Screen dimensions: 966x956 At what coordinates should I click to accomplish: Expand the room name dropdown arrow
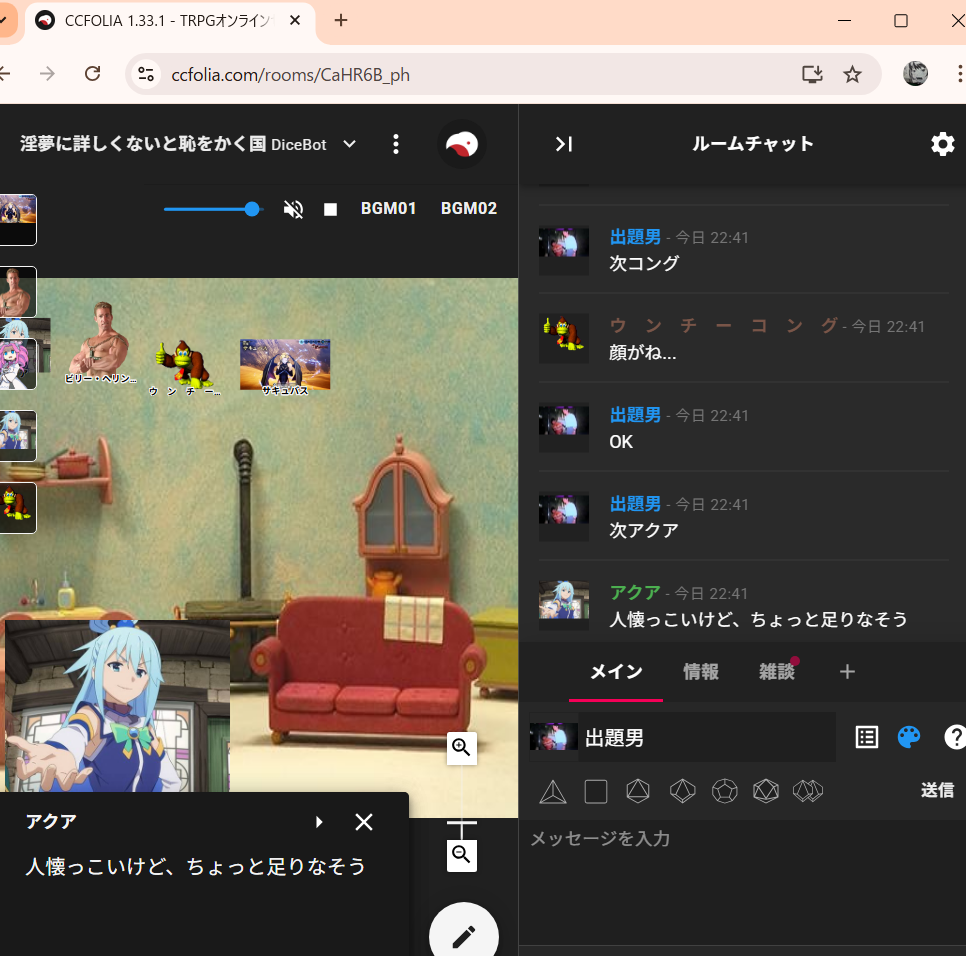click(350, 144)
